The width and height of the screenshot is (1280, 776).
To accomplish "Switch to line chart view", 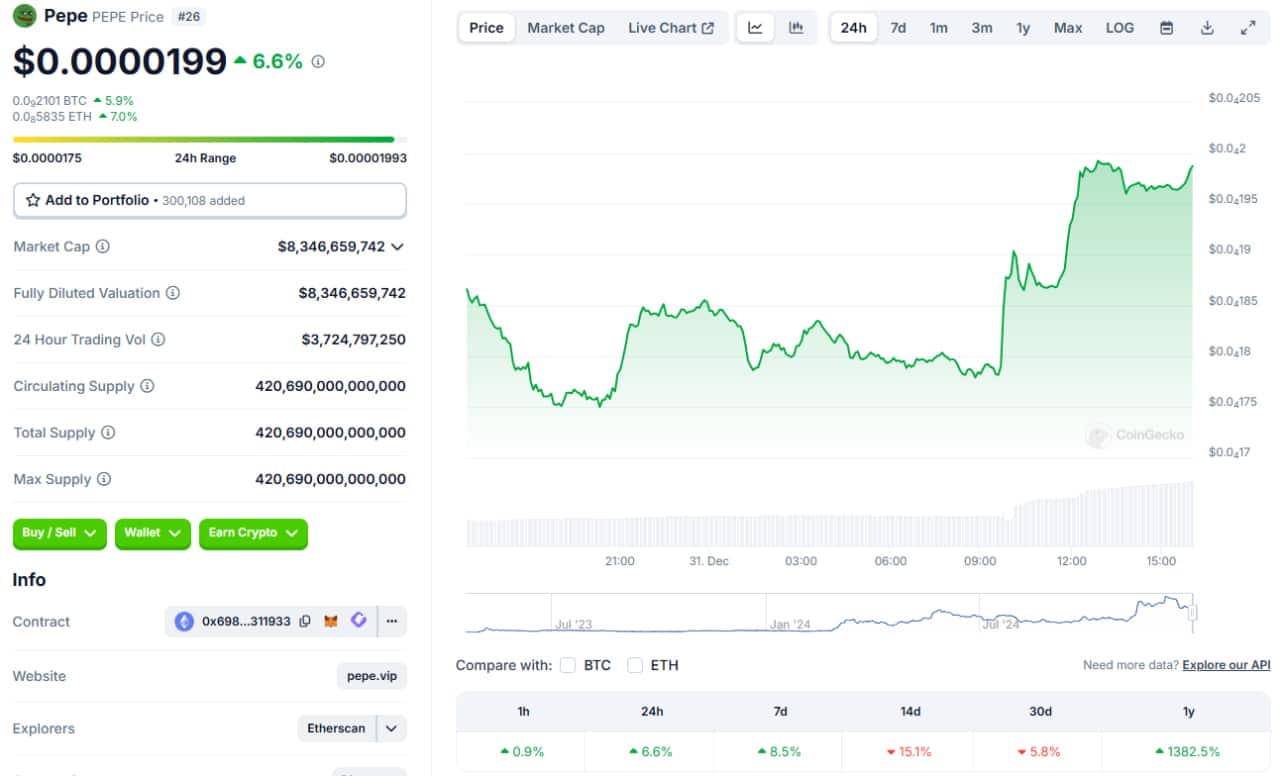I will (x=755, y=28).
